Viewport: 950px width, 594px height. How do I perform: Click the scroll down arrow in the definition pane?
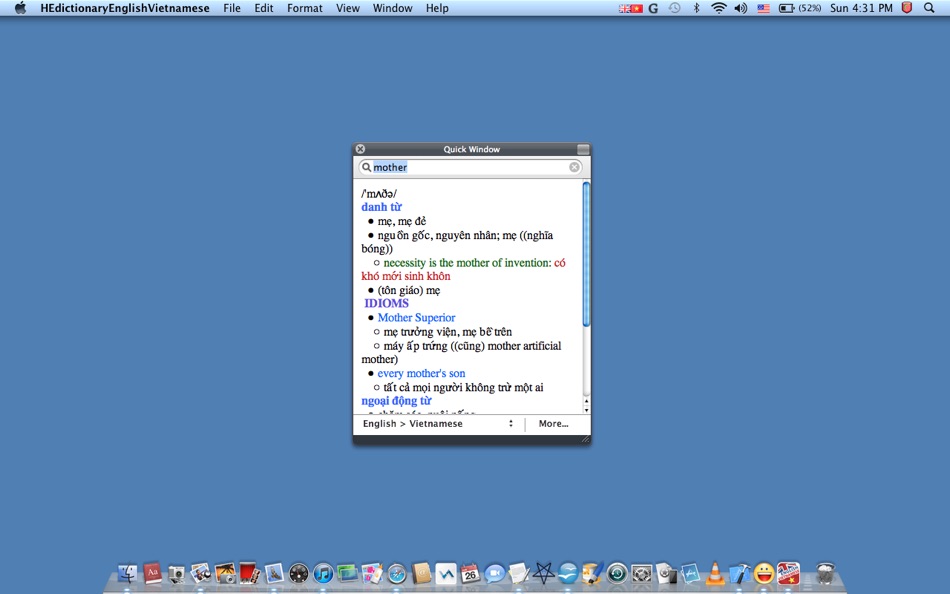coord(586,410)
